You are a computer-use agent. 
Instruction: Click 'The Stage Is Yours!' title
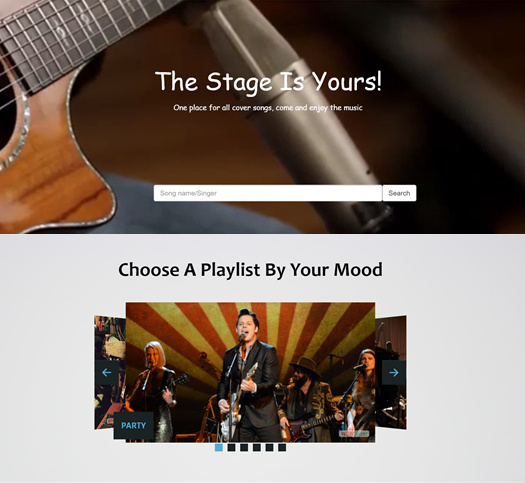pos(268,82)
